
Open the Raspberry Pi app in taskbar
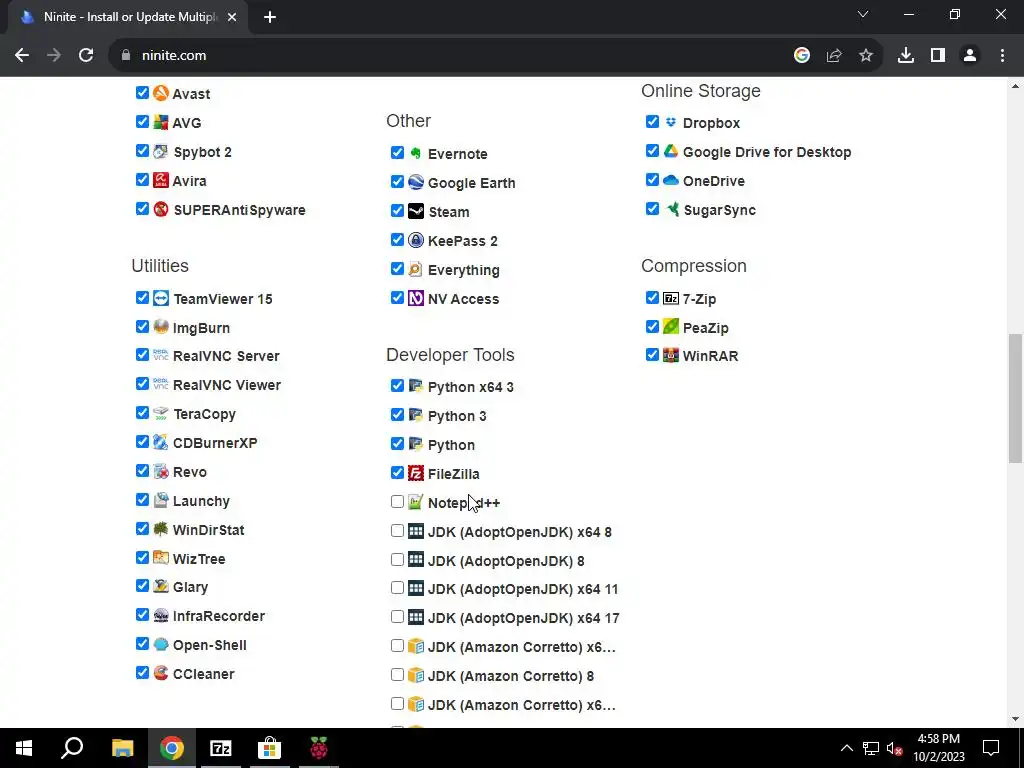tap(319, 748)
